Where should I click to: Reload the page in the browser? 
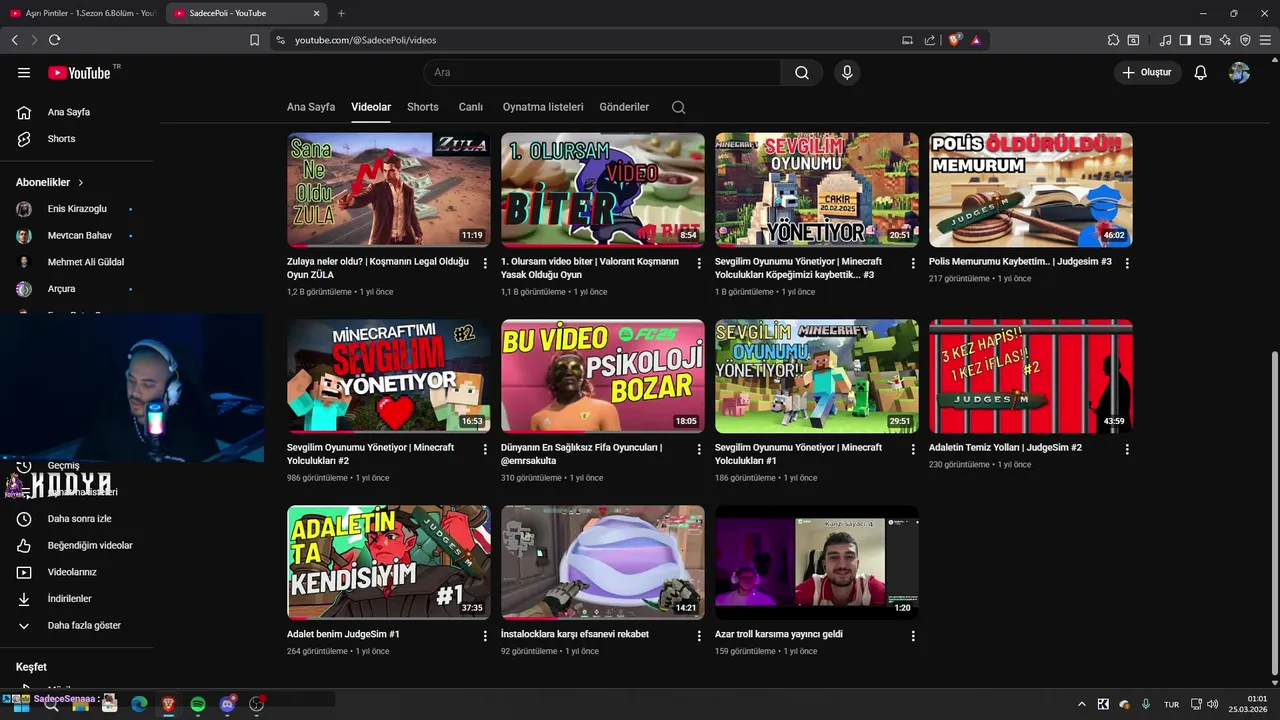tap(54, 40)
